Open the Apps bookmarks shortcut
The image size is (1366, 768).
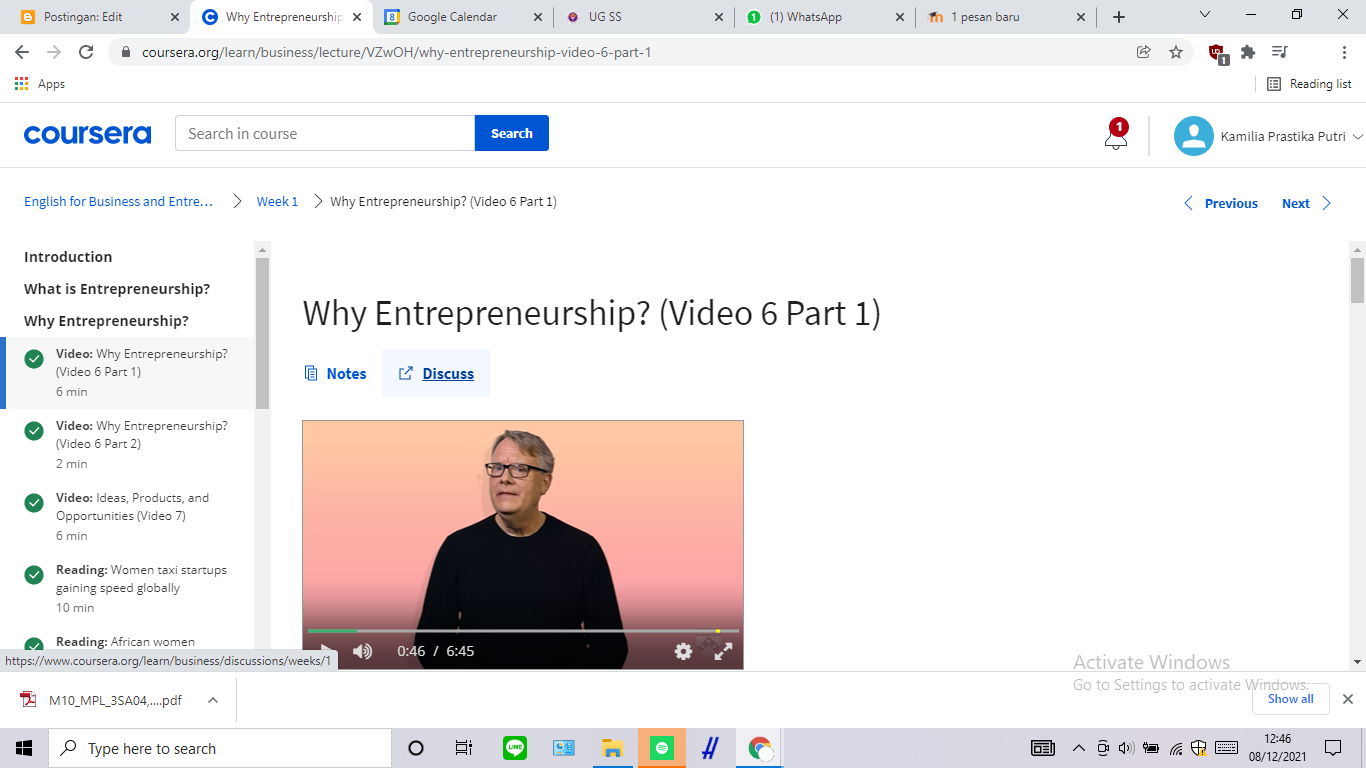40,84
